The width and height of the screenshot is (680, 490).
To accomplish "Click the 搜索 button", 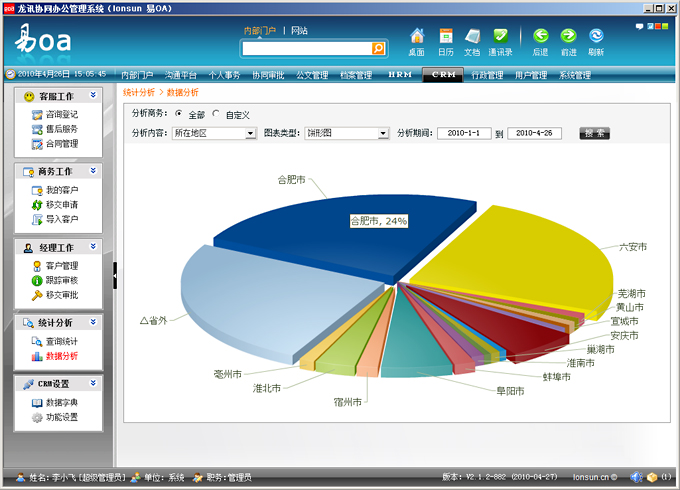I will (595, 133).
